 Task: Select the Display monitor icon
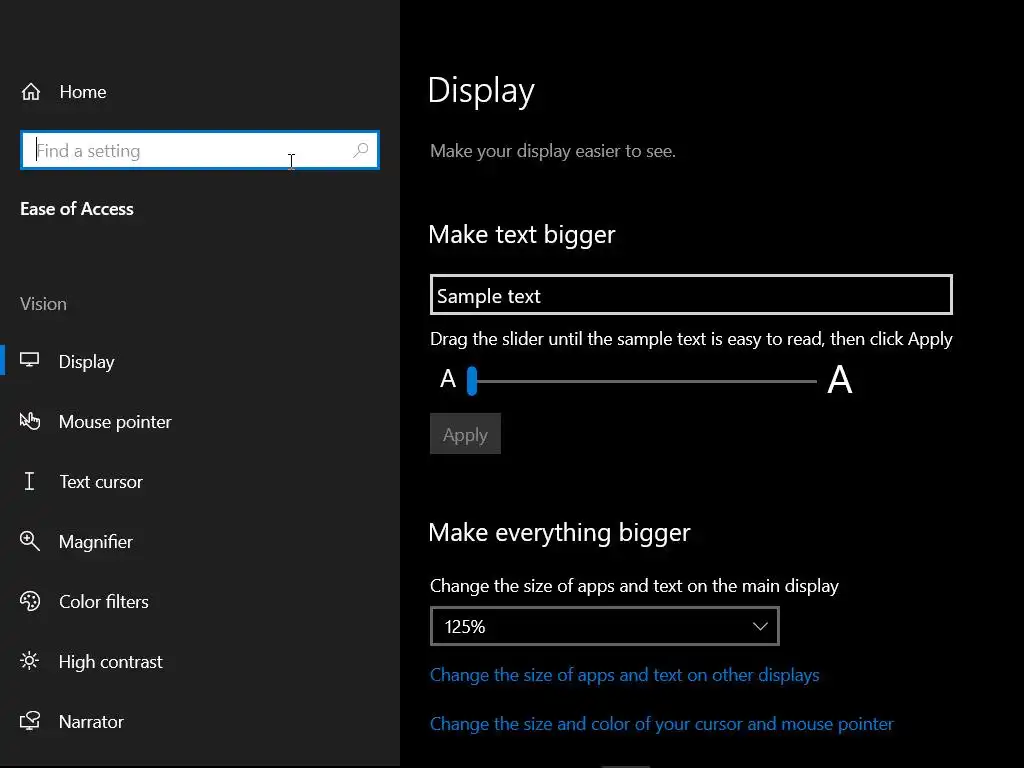coord(30,361)
